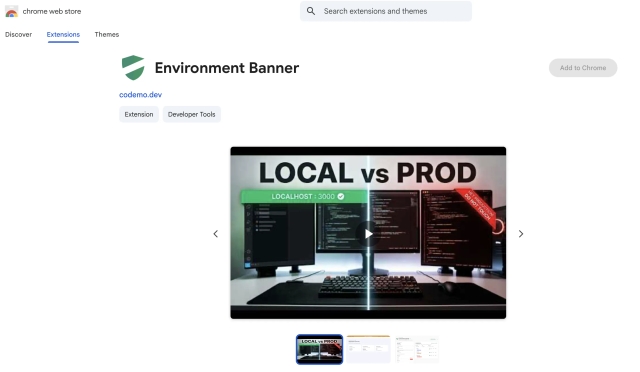Show the next screenshot with right arrow
This screenshot has width=640, height=372.
521,234
